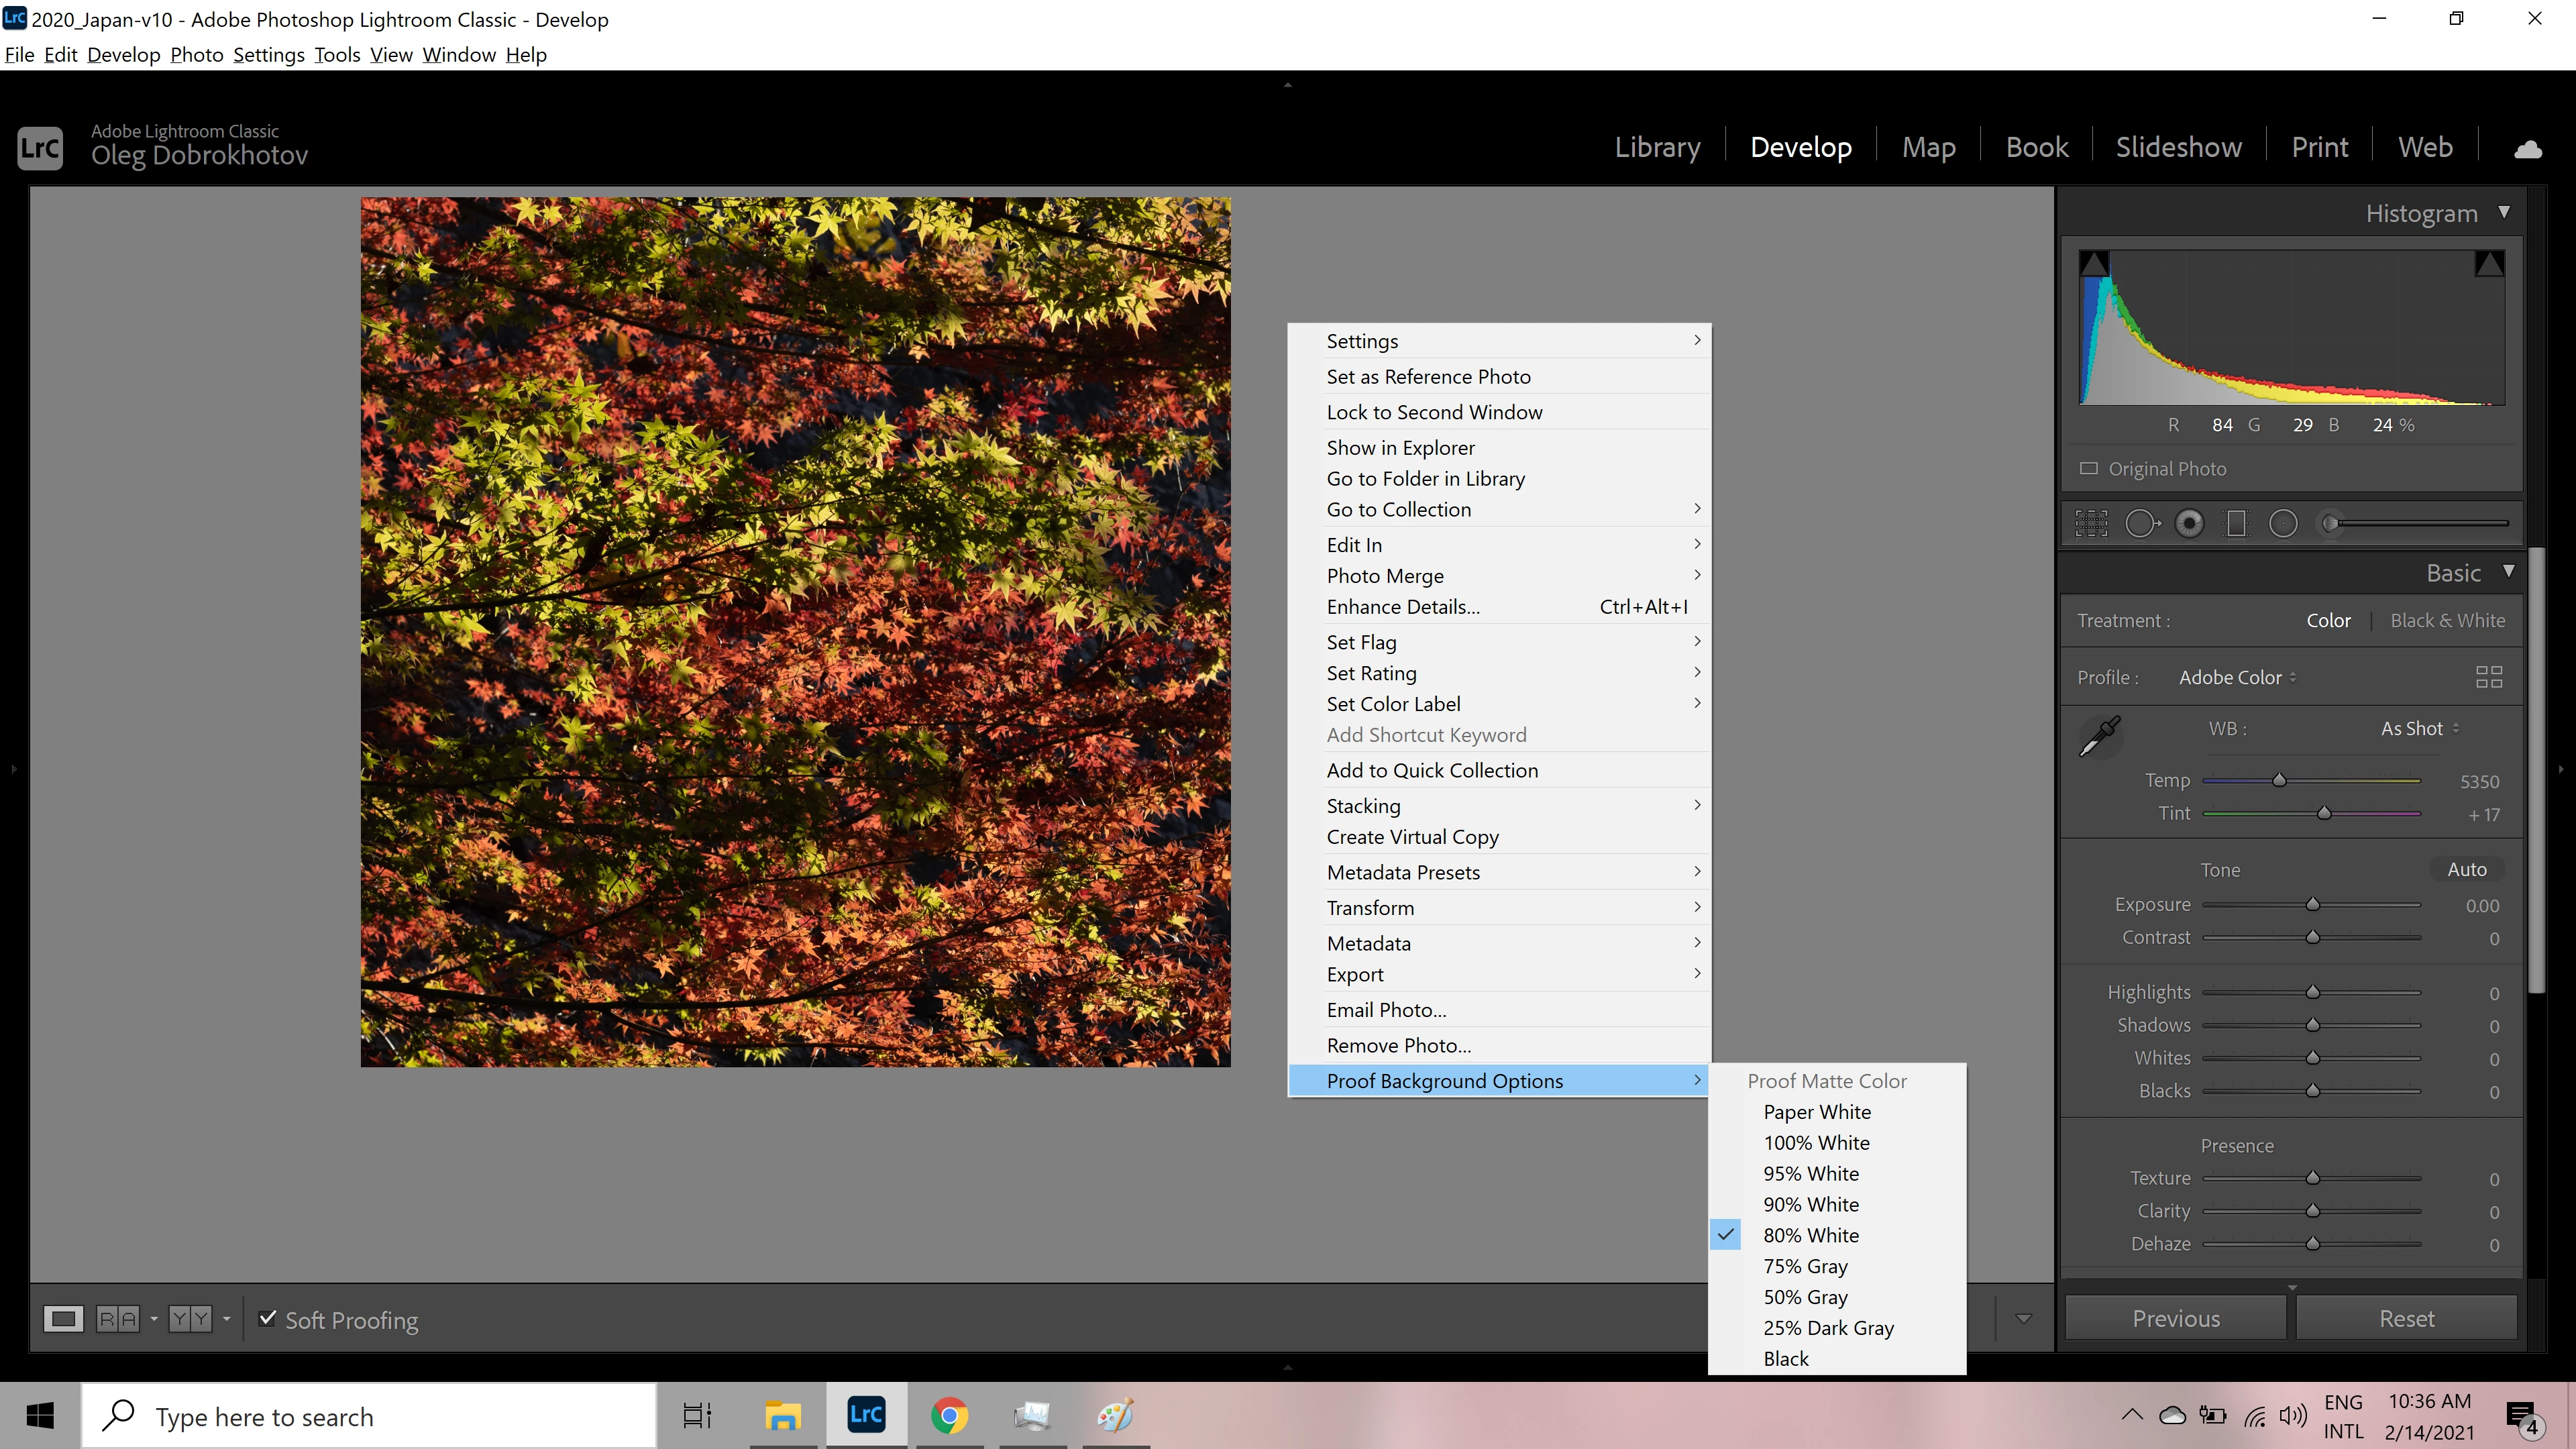Switch treatment to Black & White

tap(2447, 620)
